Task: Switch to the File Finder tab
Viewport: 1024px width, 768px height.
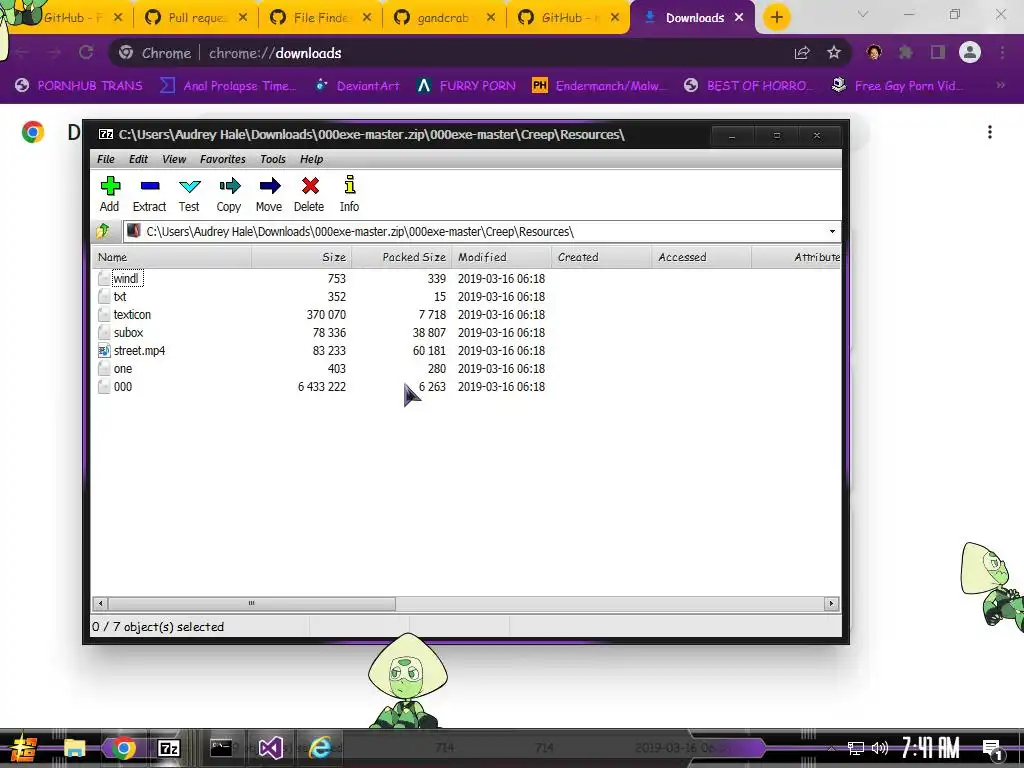Action: coord(320,18)
